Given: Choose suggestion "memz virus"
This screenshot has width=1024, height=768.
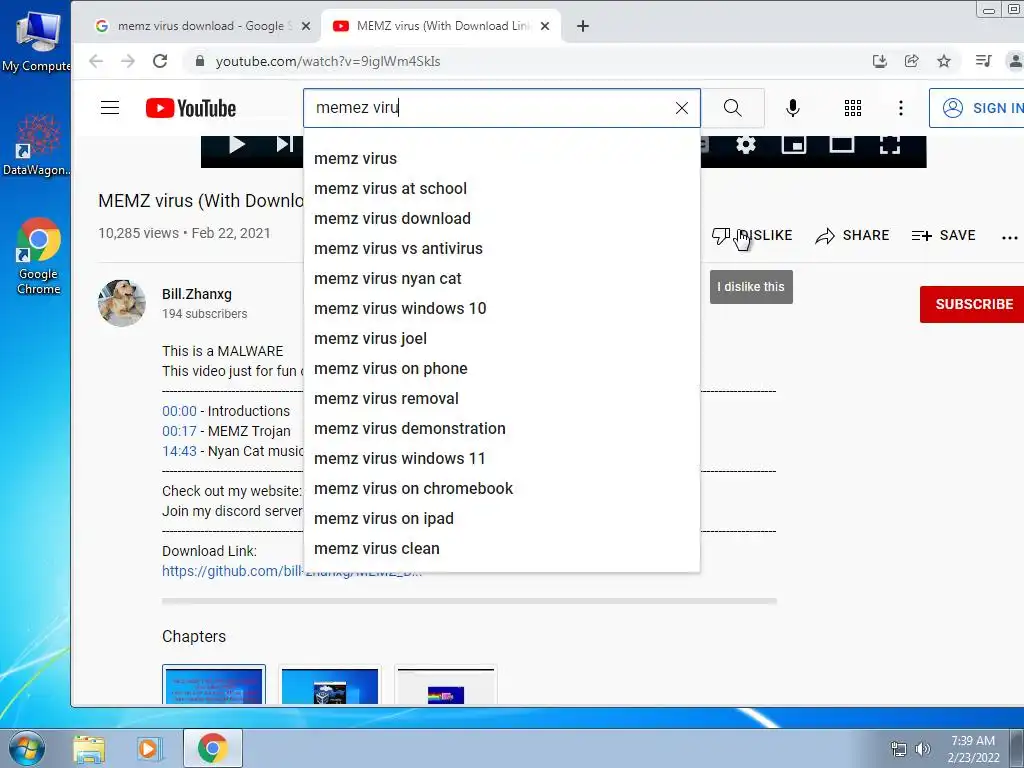Looking at the screenshot, I should pos(502,159).
